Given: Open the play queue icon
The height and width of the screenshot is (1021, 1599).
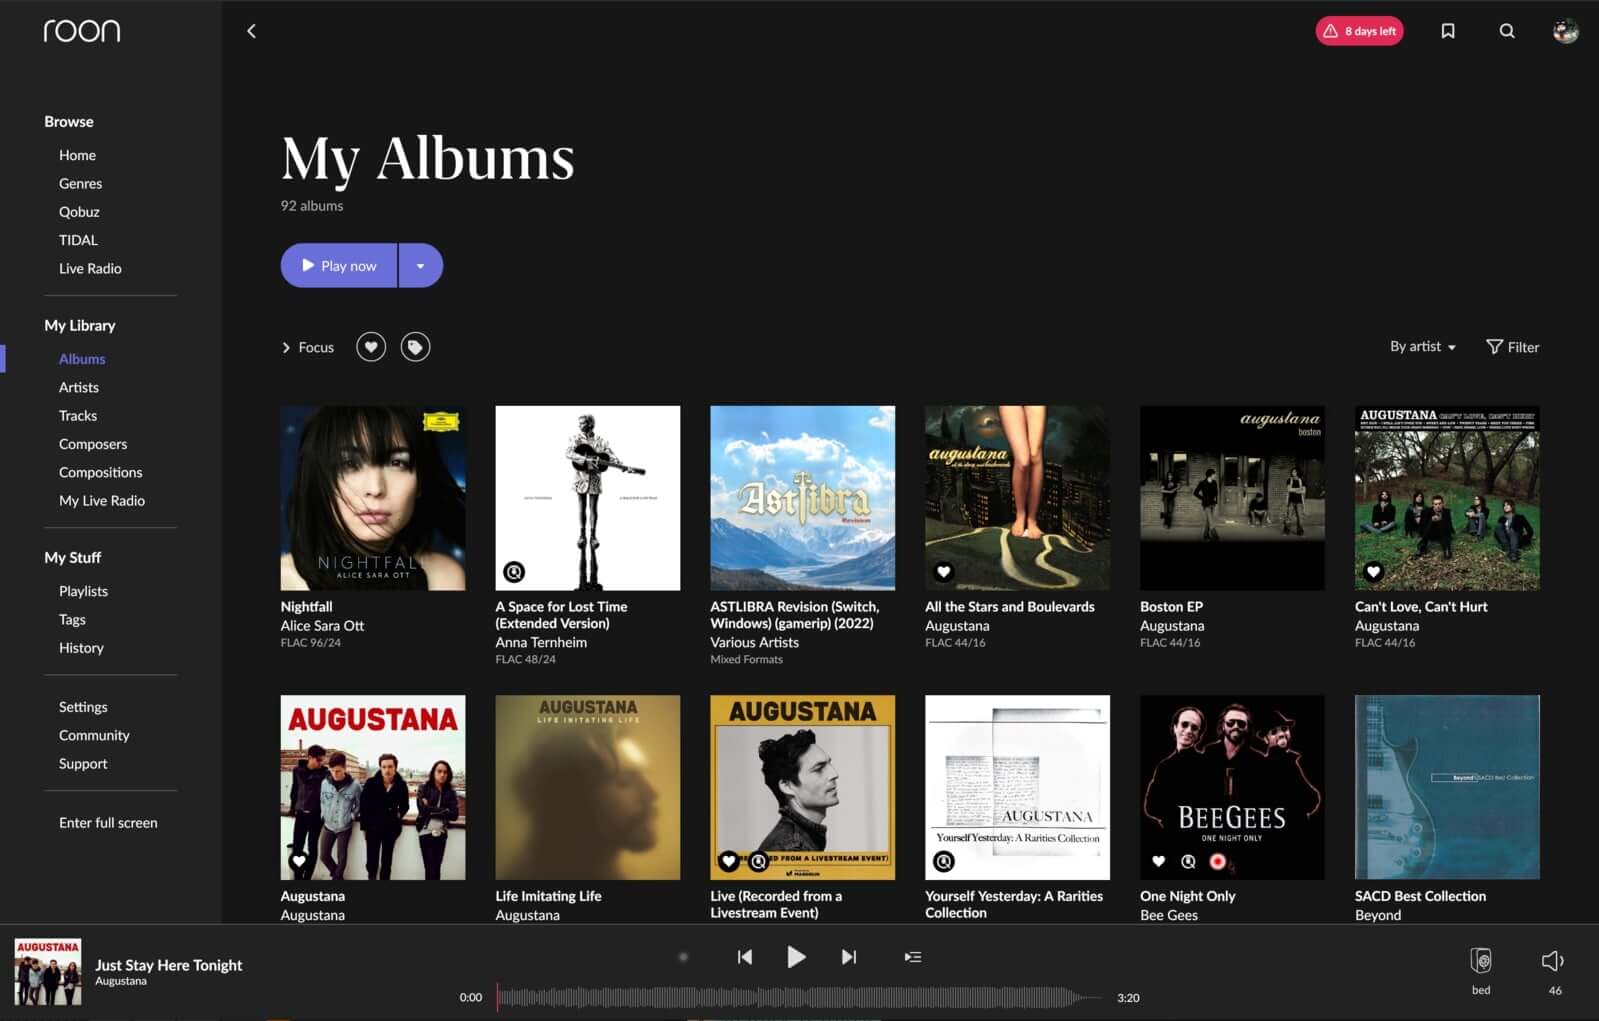Looking at the screenshot, I should click(912, 957).
